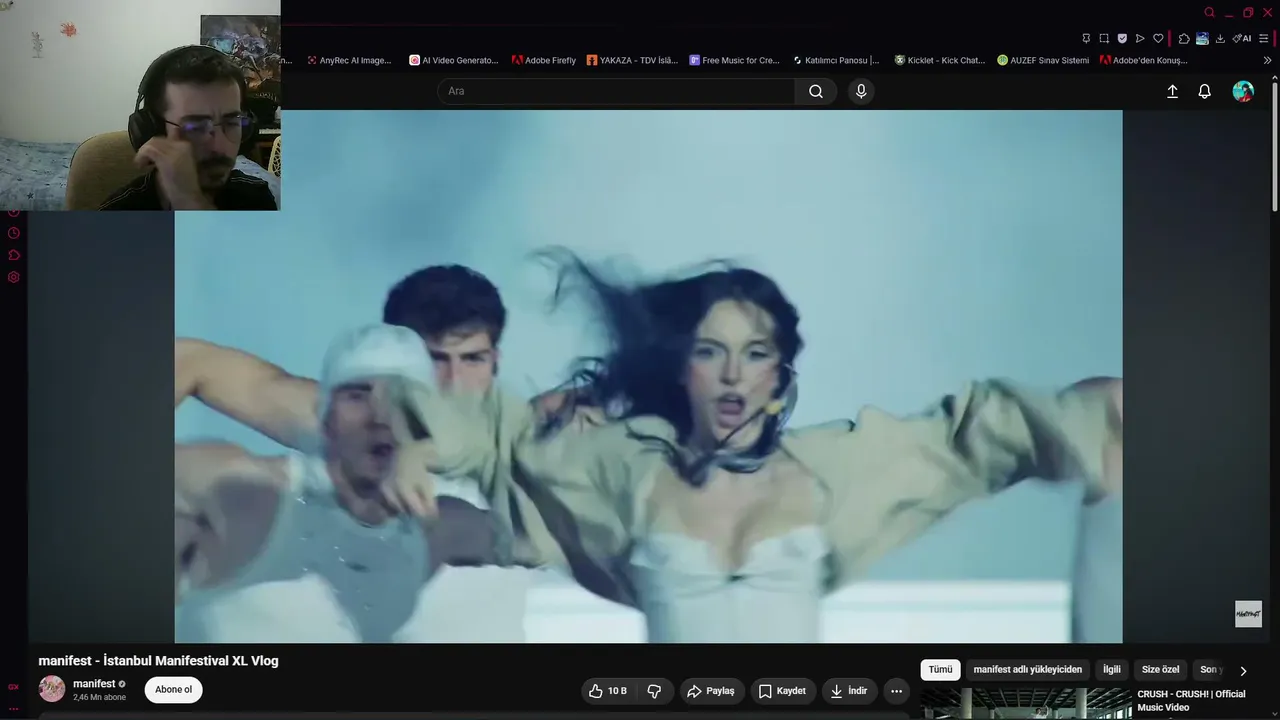Share the video with Paylaş
The width and height of the screenshot is (1280, 720).
pyautogui.click(x=710, y=691)
